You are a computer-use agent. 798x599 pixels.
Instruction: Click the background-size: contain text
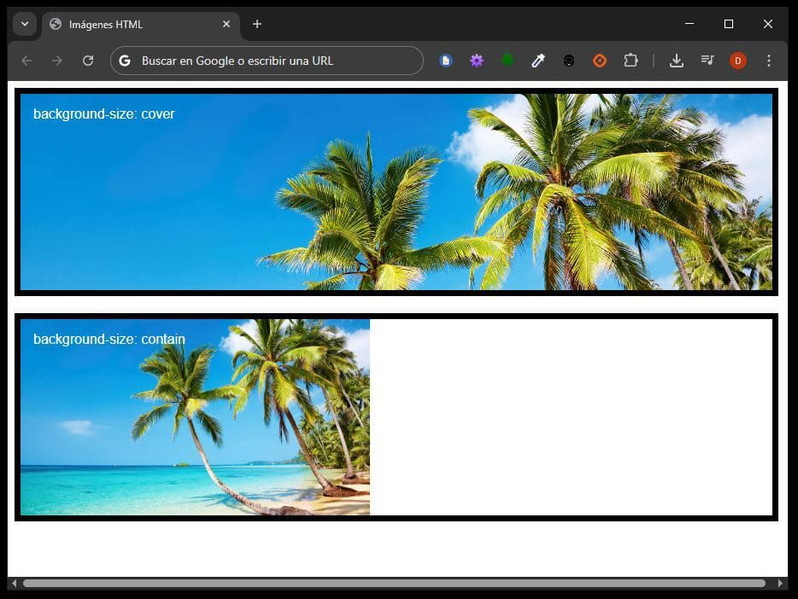point(109,339)
